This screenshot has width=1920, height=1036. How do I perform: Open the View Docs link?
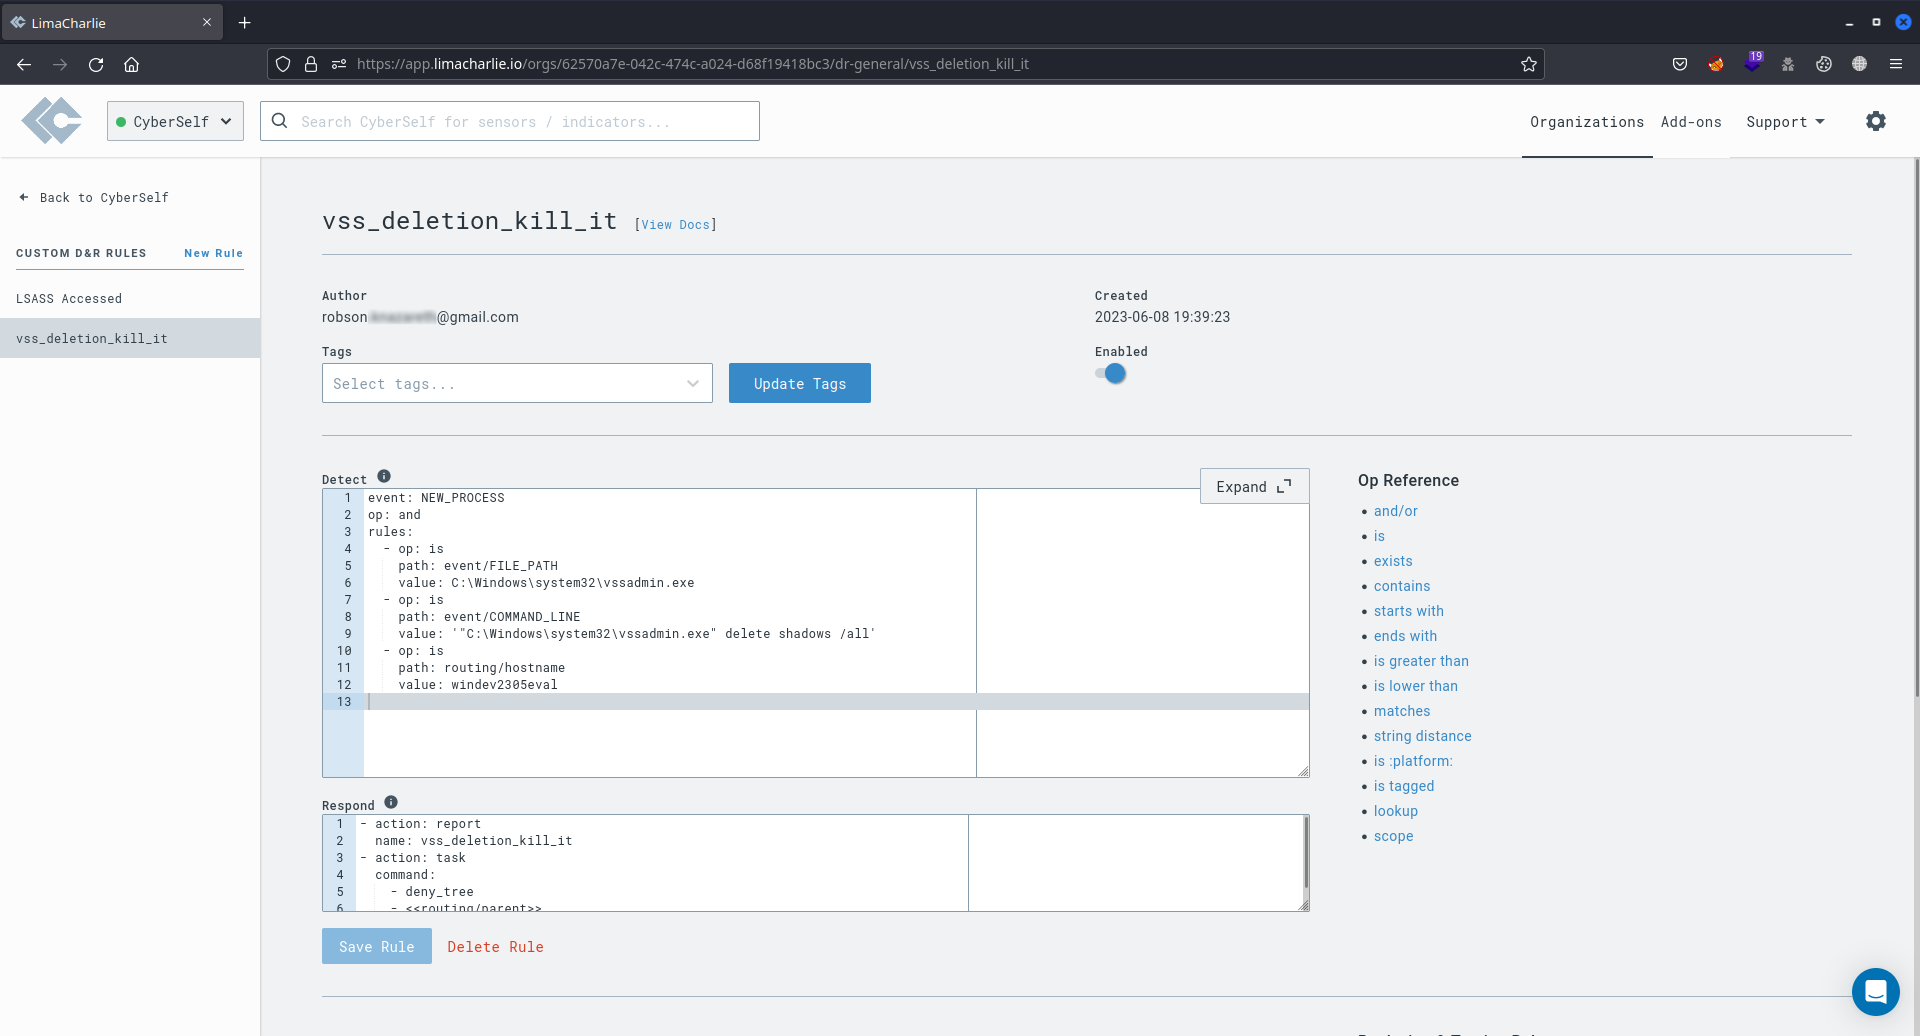(x=675, y=225)
